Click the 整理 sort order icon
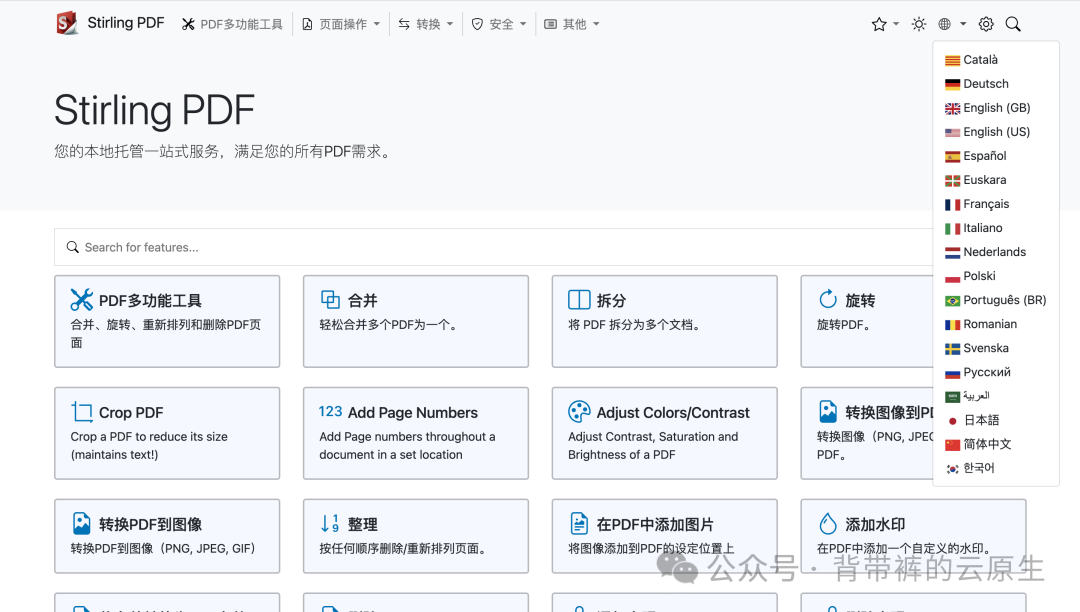Screen dimensions: 1080x612 point(331,523)
